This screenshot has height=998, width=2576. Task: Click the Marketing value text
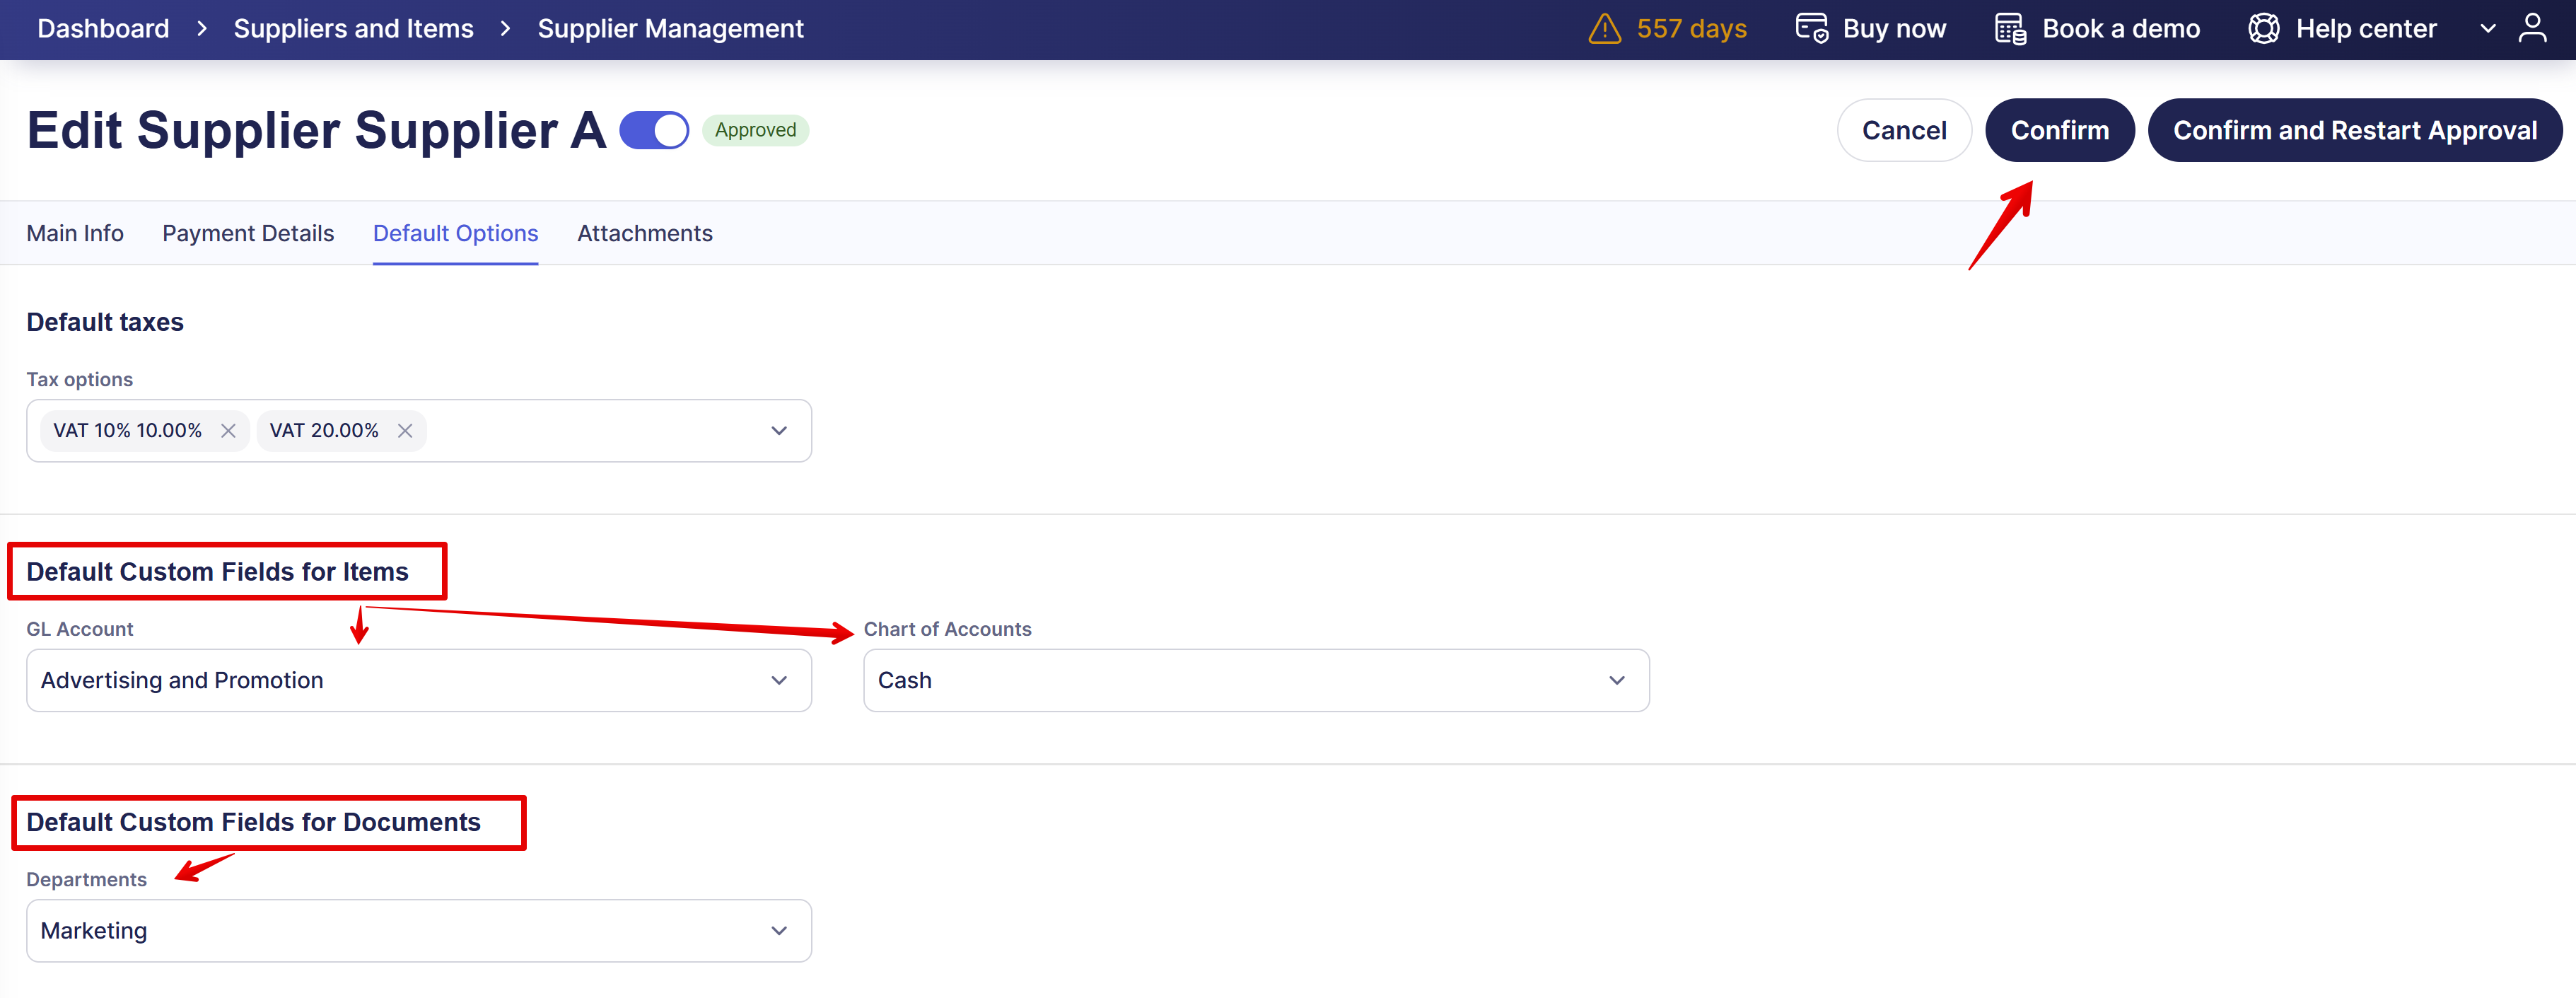coord(94,931)
